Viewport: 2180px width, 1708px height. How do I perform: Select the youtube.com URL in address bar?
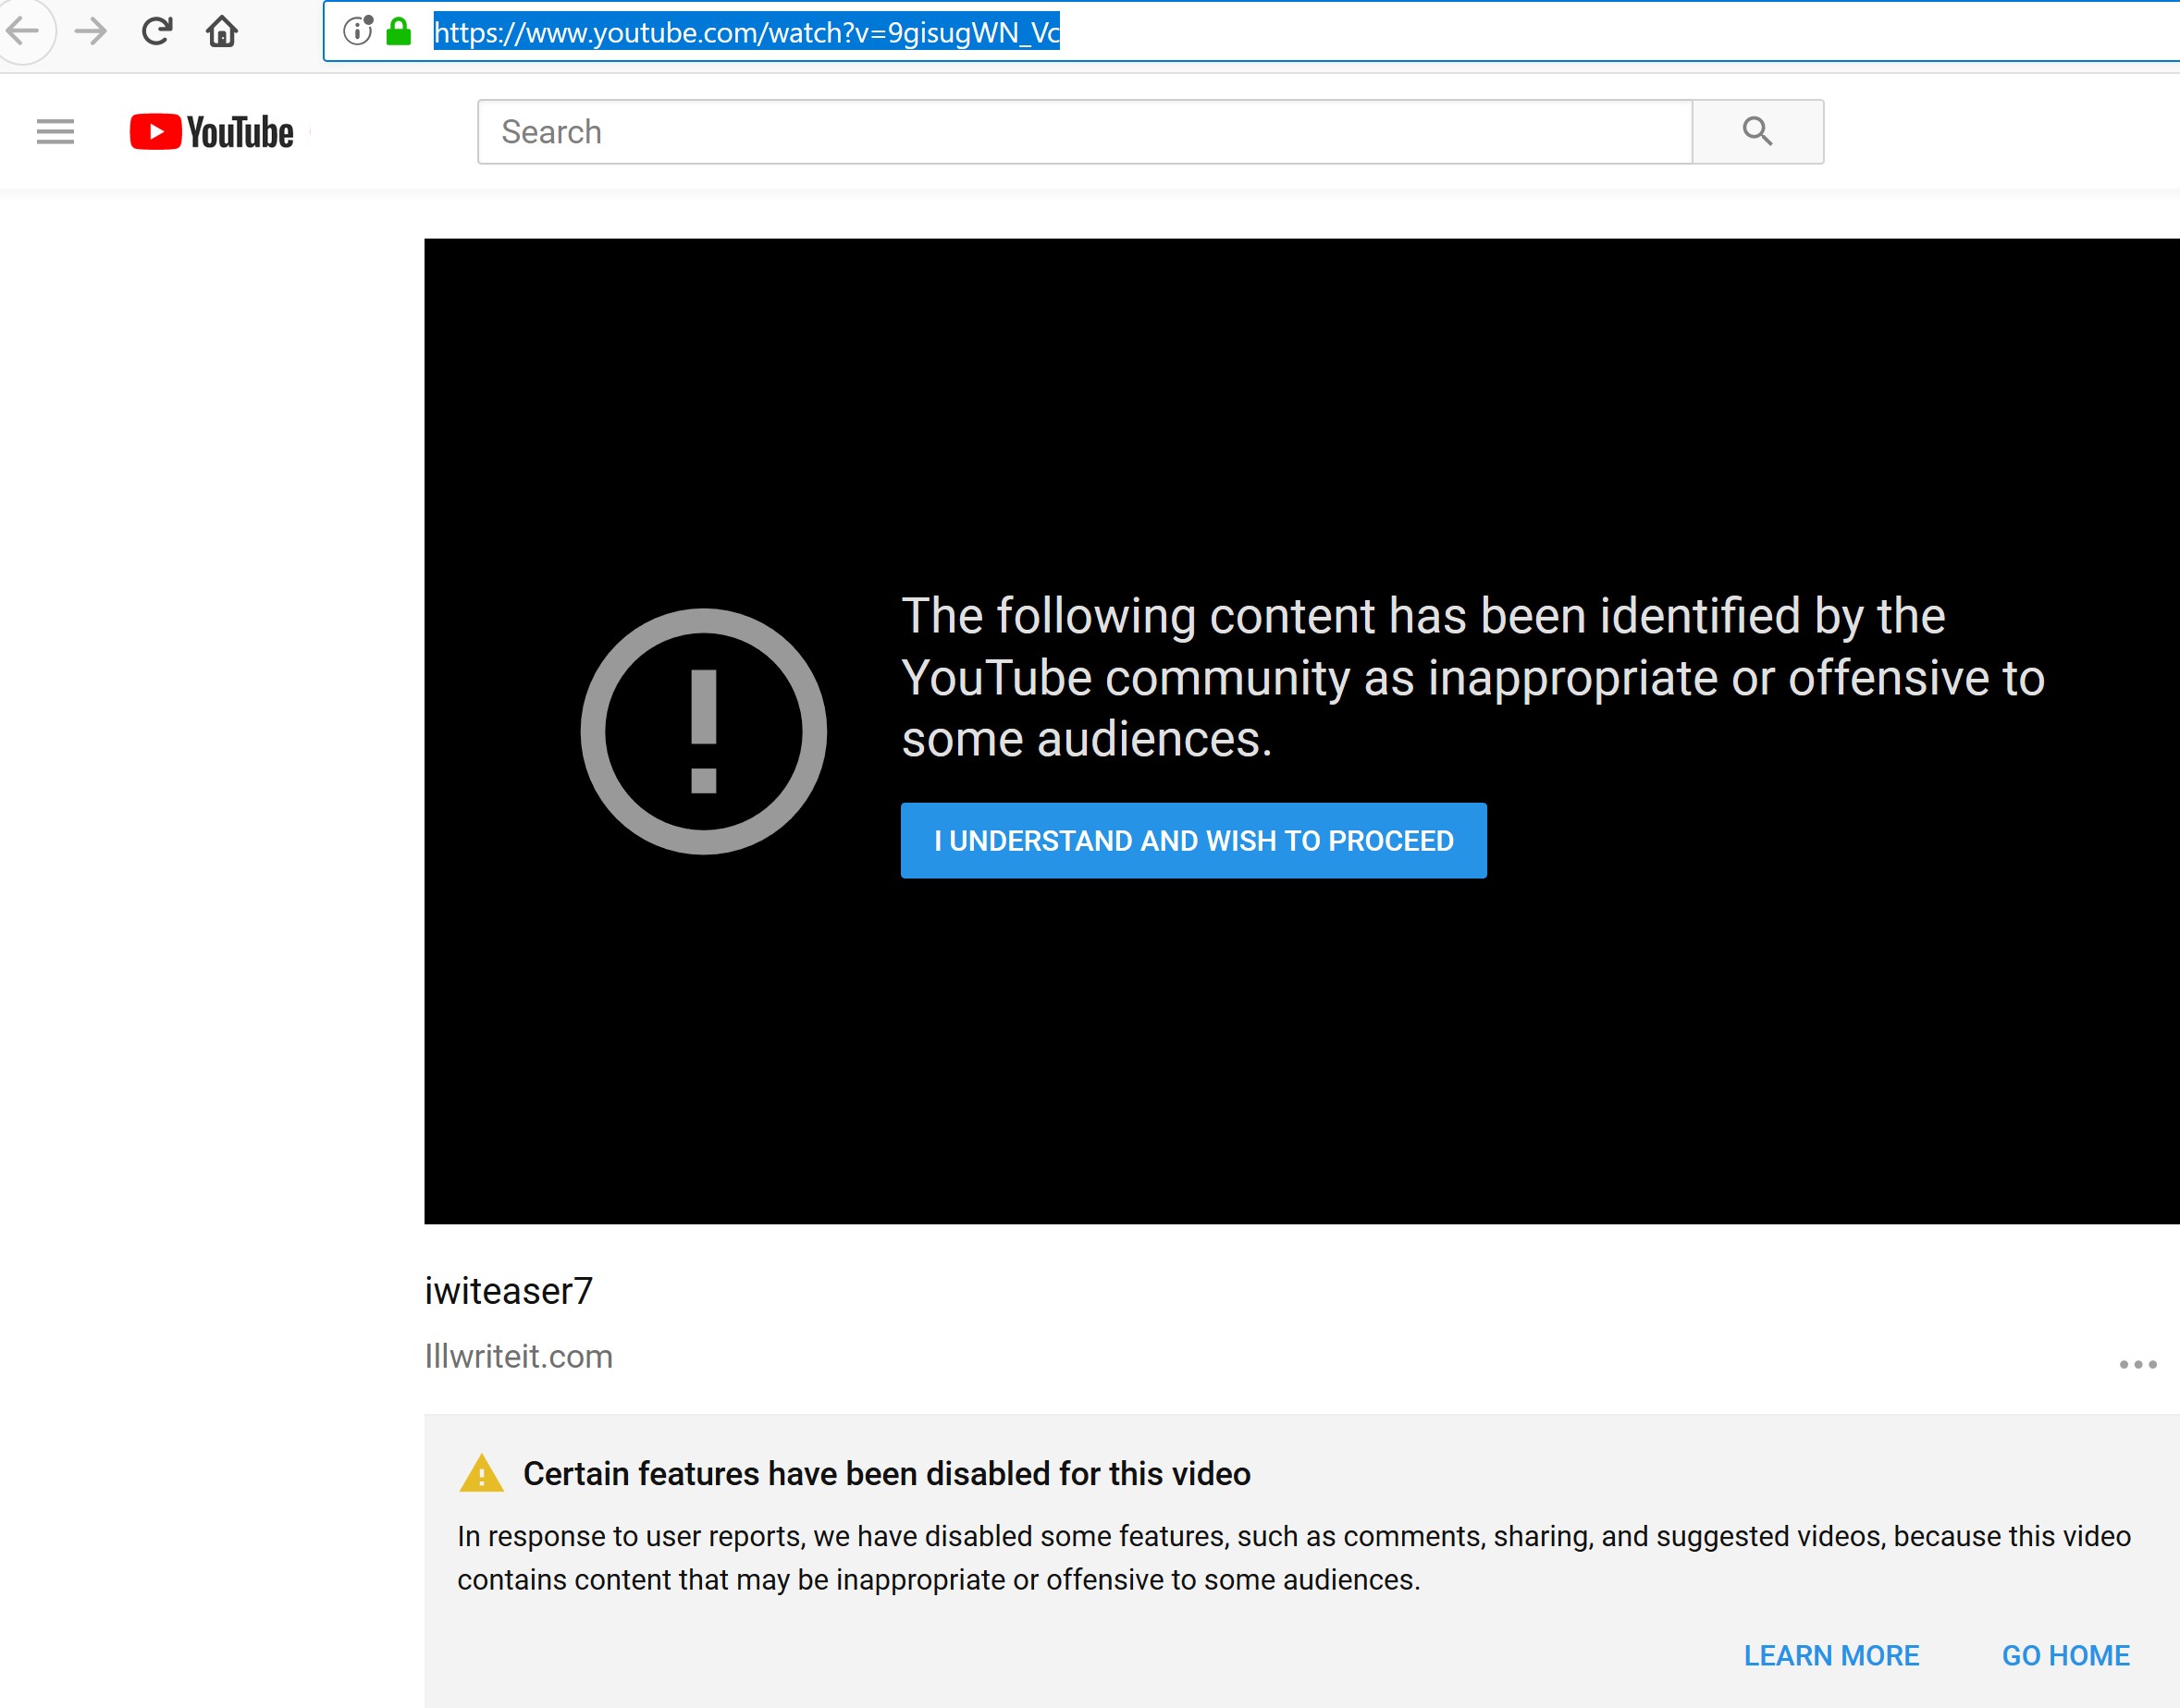tap(746, 32)
